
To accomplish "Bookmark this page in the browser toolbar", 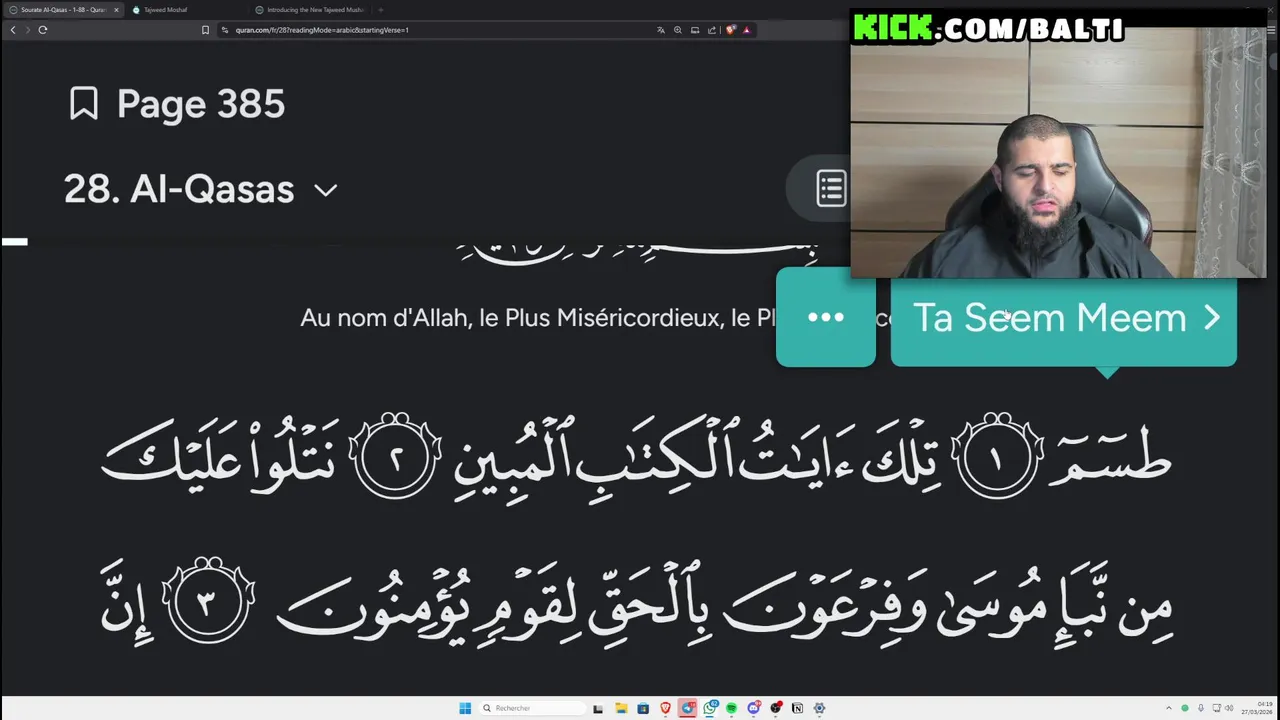I will 205,30.
